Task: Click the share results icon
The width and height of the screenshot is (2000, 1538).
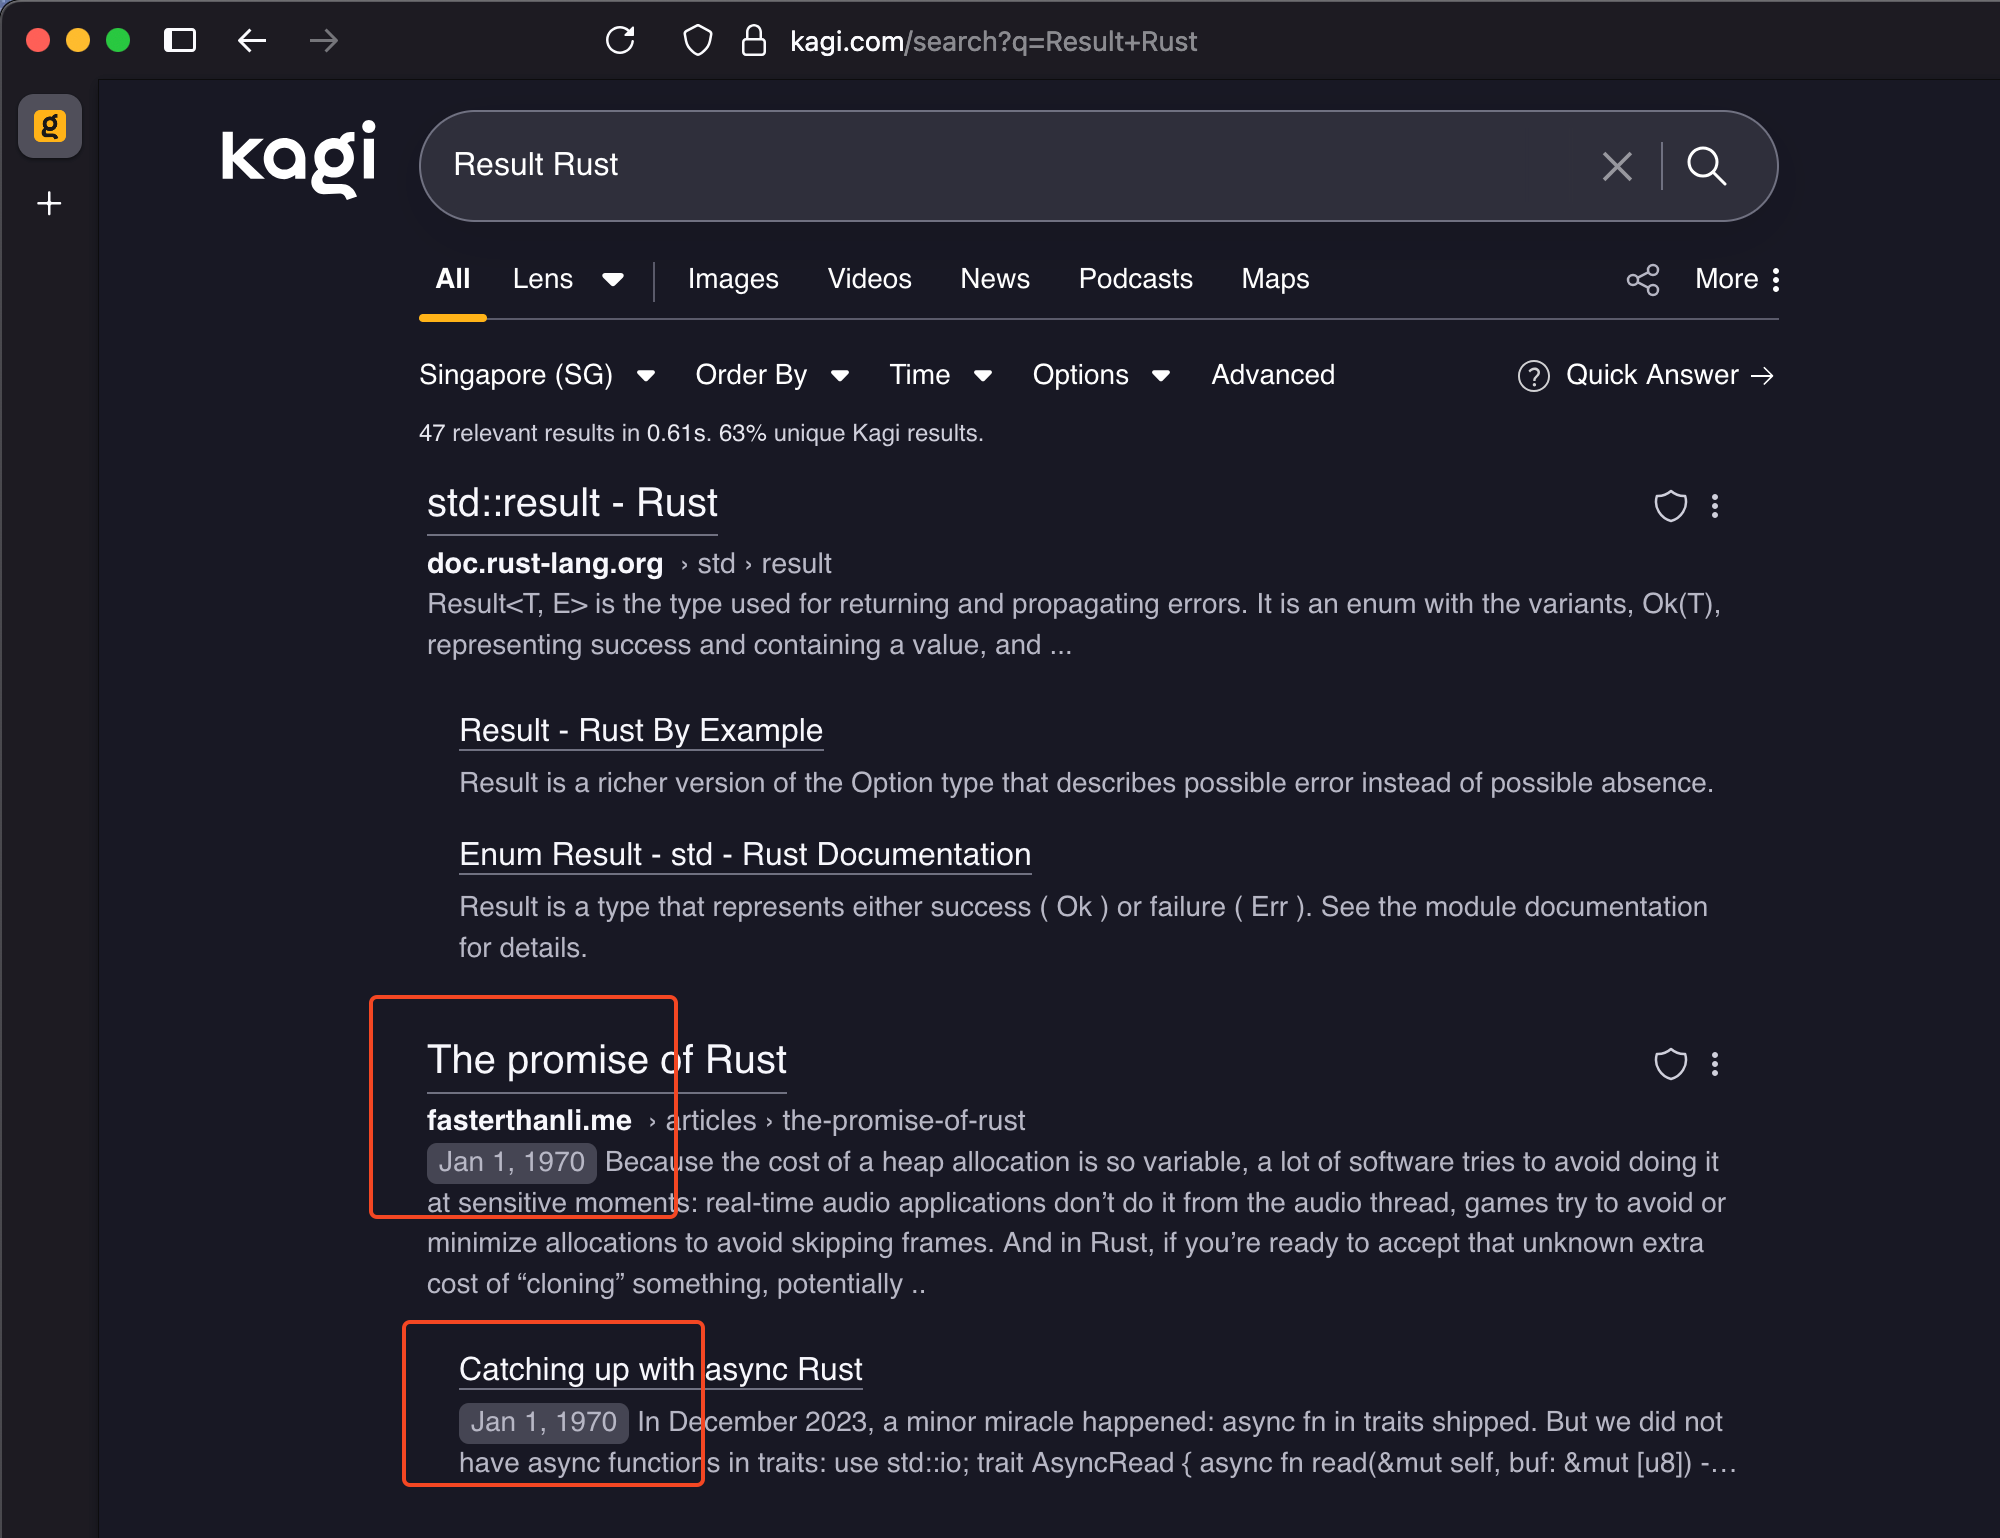Action: (1642, 280)
